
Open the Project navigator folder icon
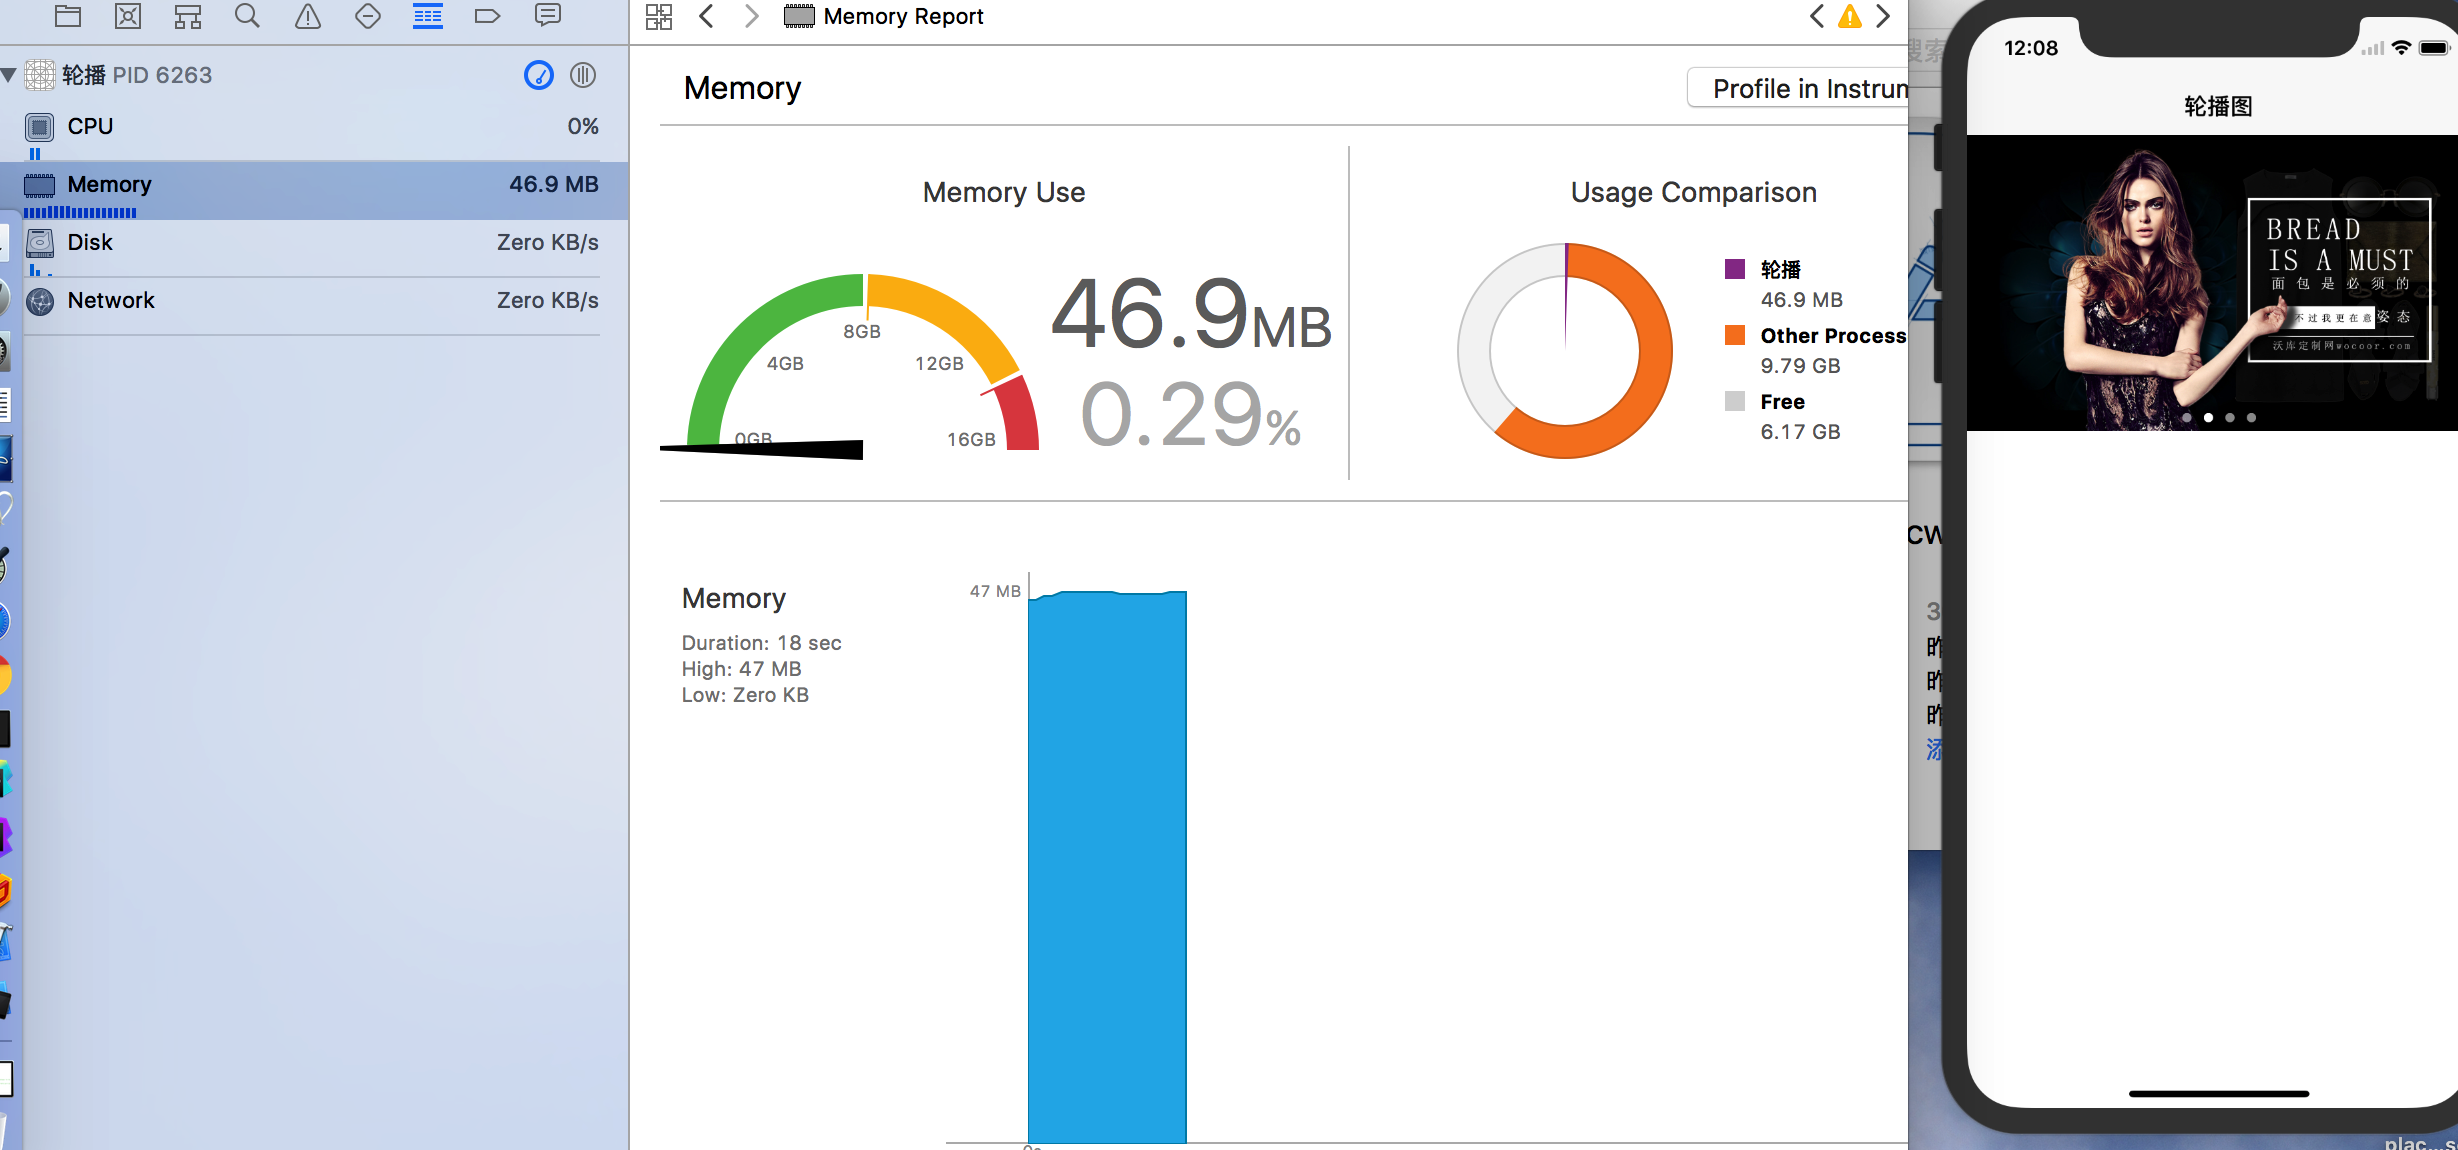coord(67,16)
